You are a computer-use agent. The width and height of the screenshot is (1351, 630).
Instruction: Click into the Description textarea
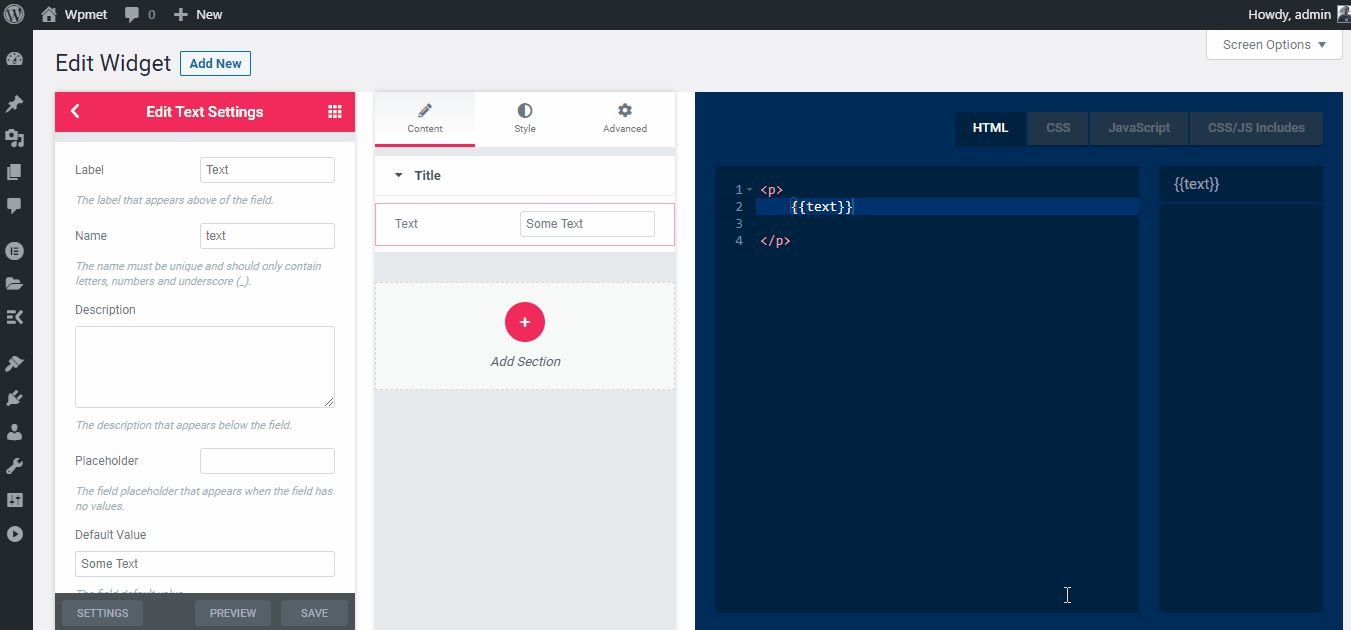pyautogui.click(x=205, y=367)
